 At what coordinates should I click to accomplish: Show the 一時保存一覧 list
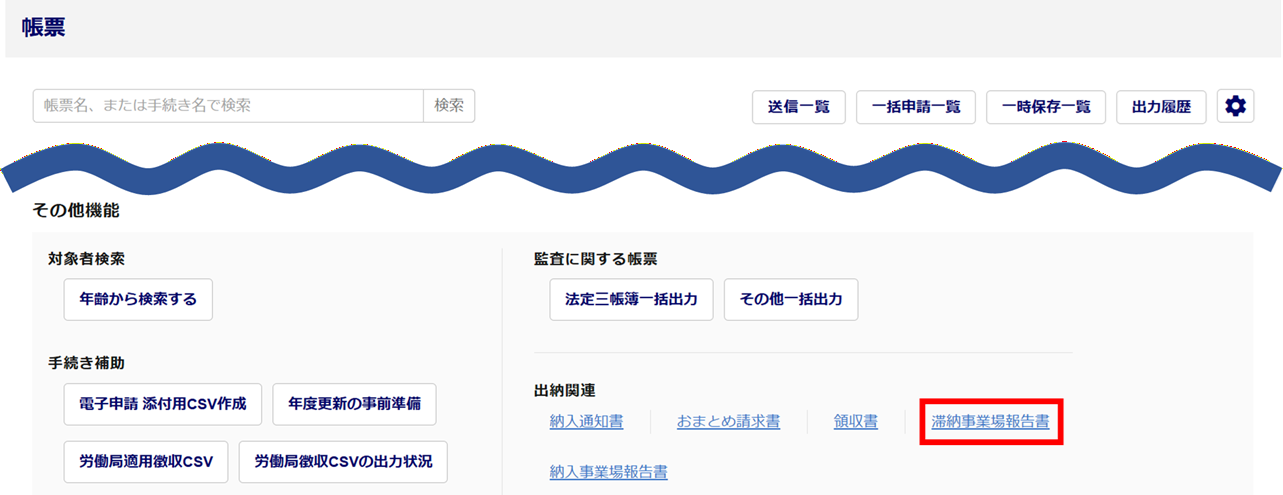1046,107
